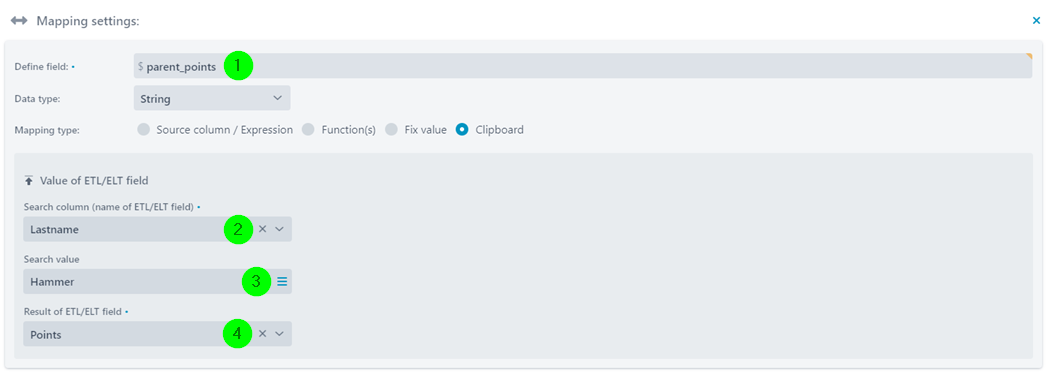Image resolution: width=1049 pixels, height=372 pixels.
Task: Click the parent_points Define field input
Action: pos(583,66)
